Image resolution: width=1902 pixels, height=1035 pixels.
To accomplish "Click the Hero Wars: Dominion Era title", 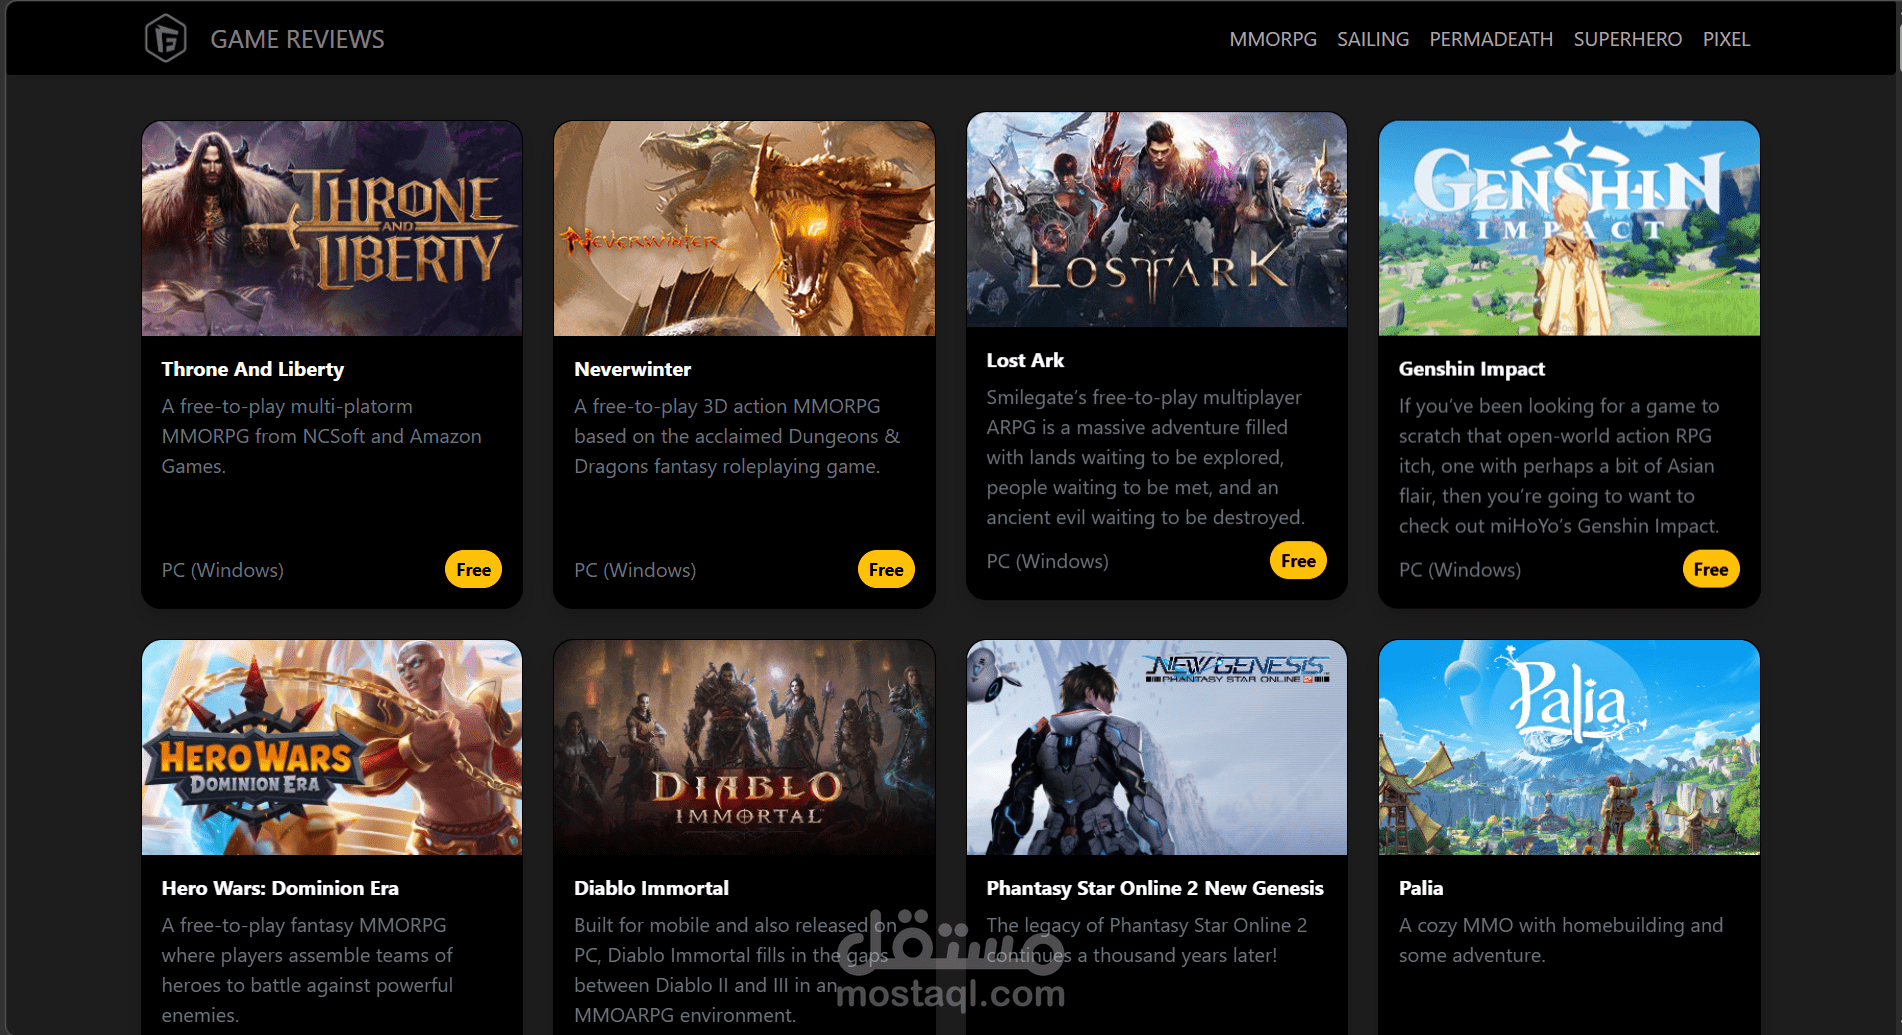I will tap(280, 888).
